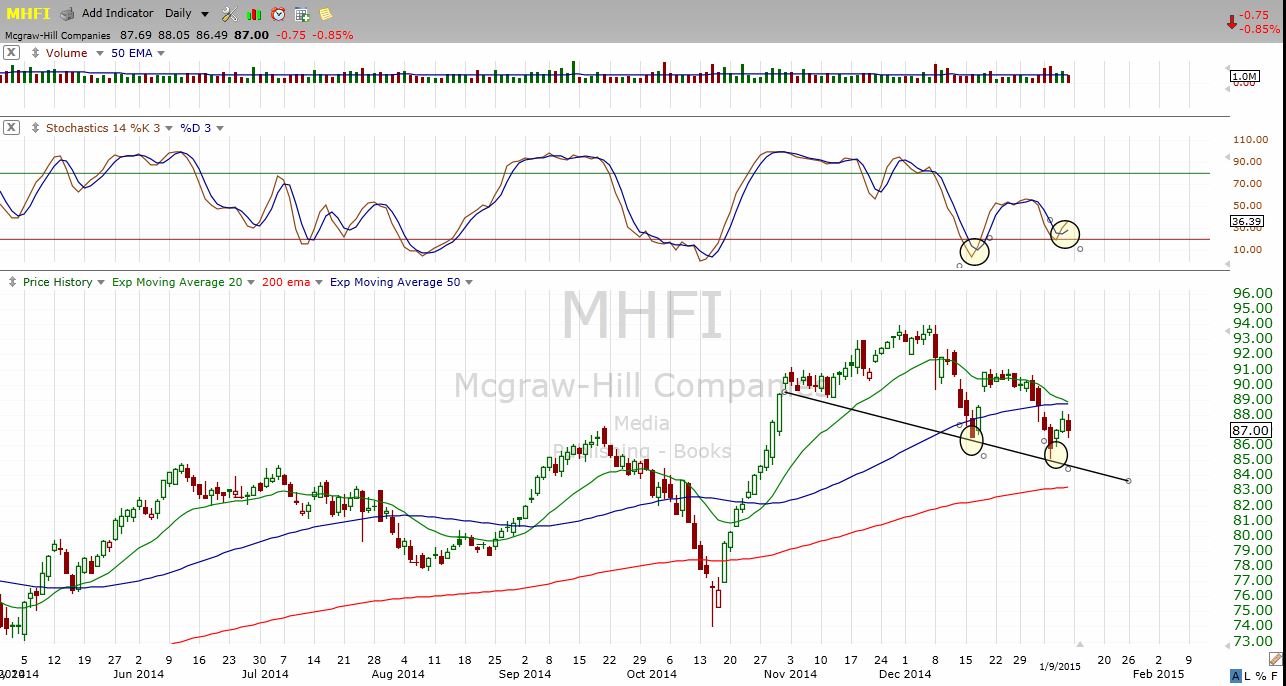Click the yellow MHFI ticker symbol
Viewport: 1286px width, 686px height.
coord(28,14)
